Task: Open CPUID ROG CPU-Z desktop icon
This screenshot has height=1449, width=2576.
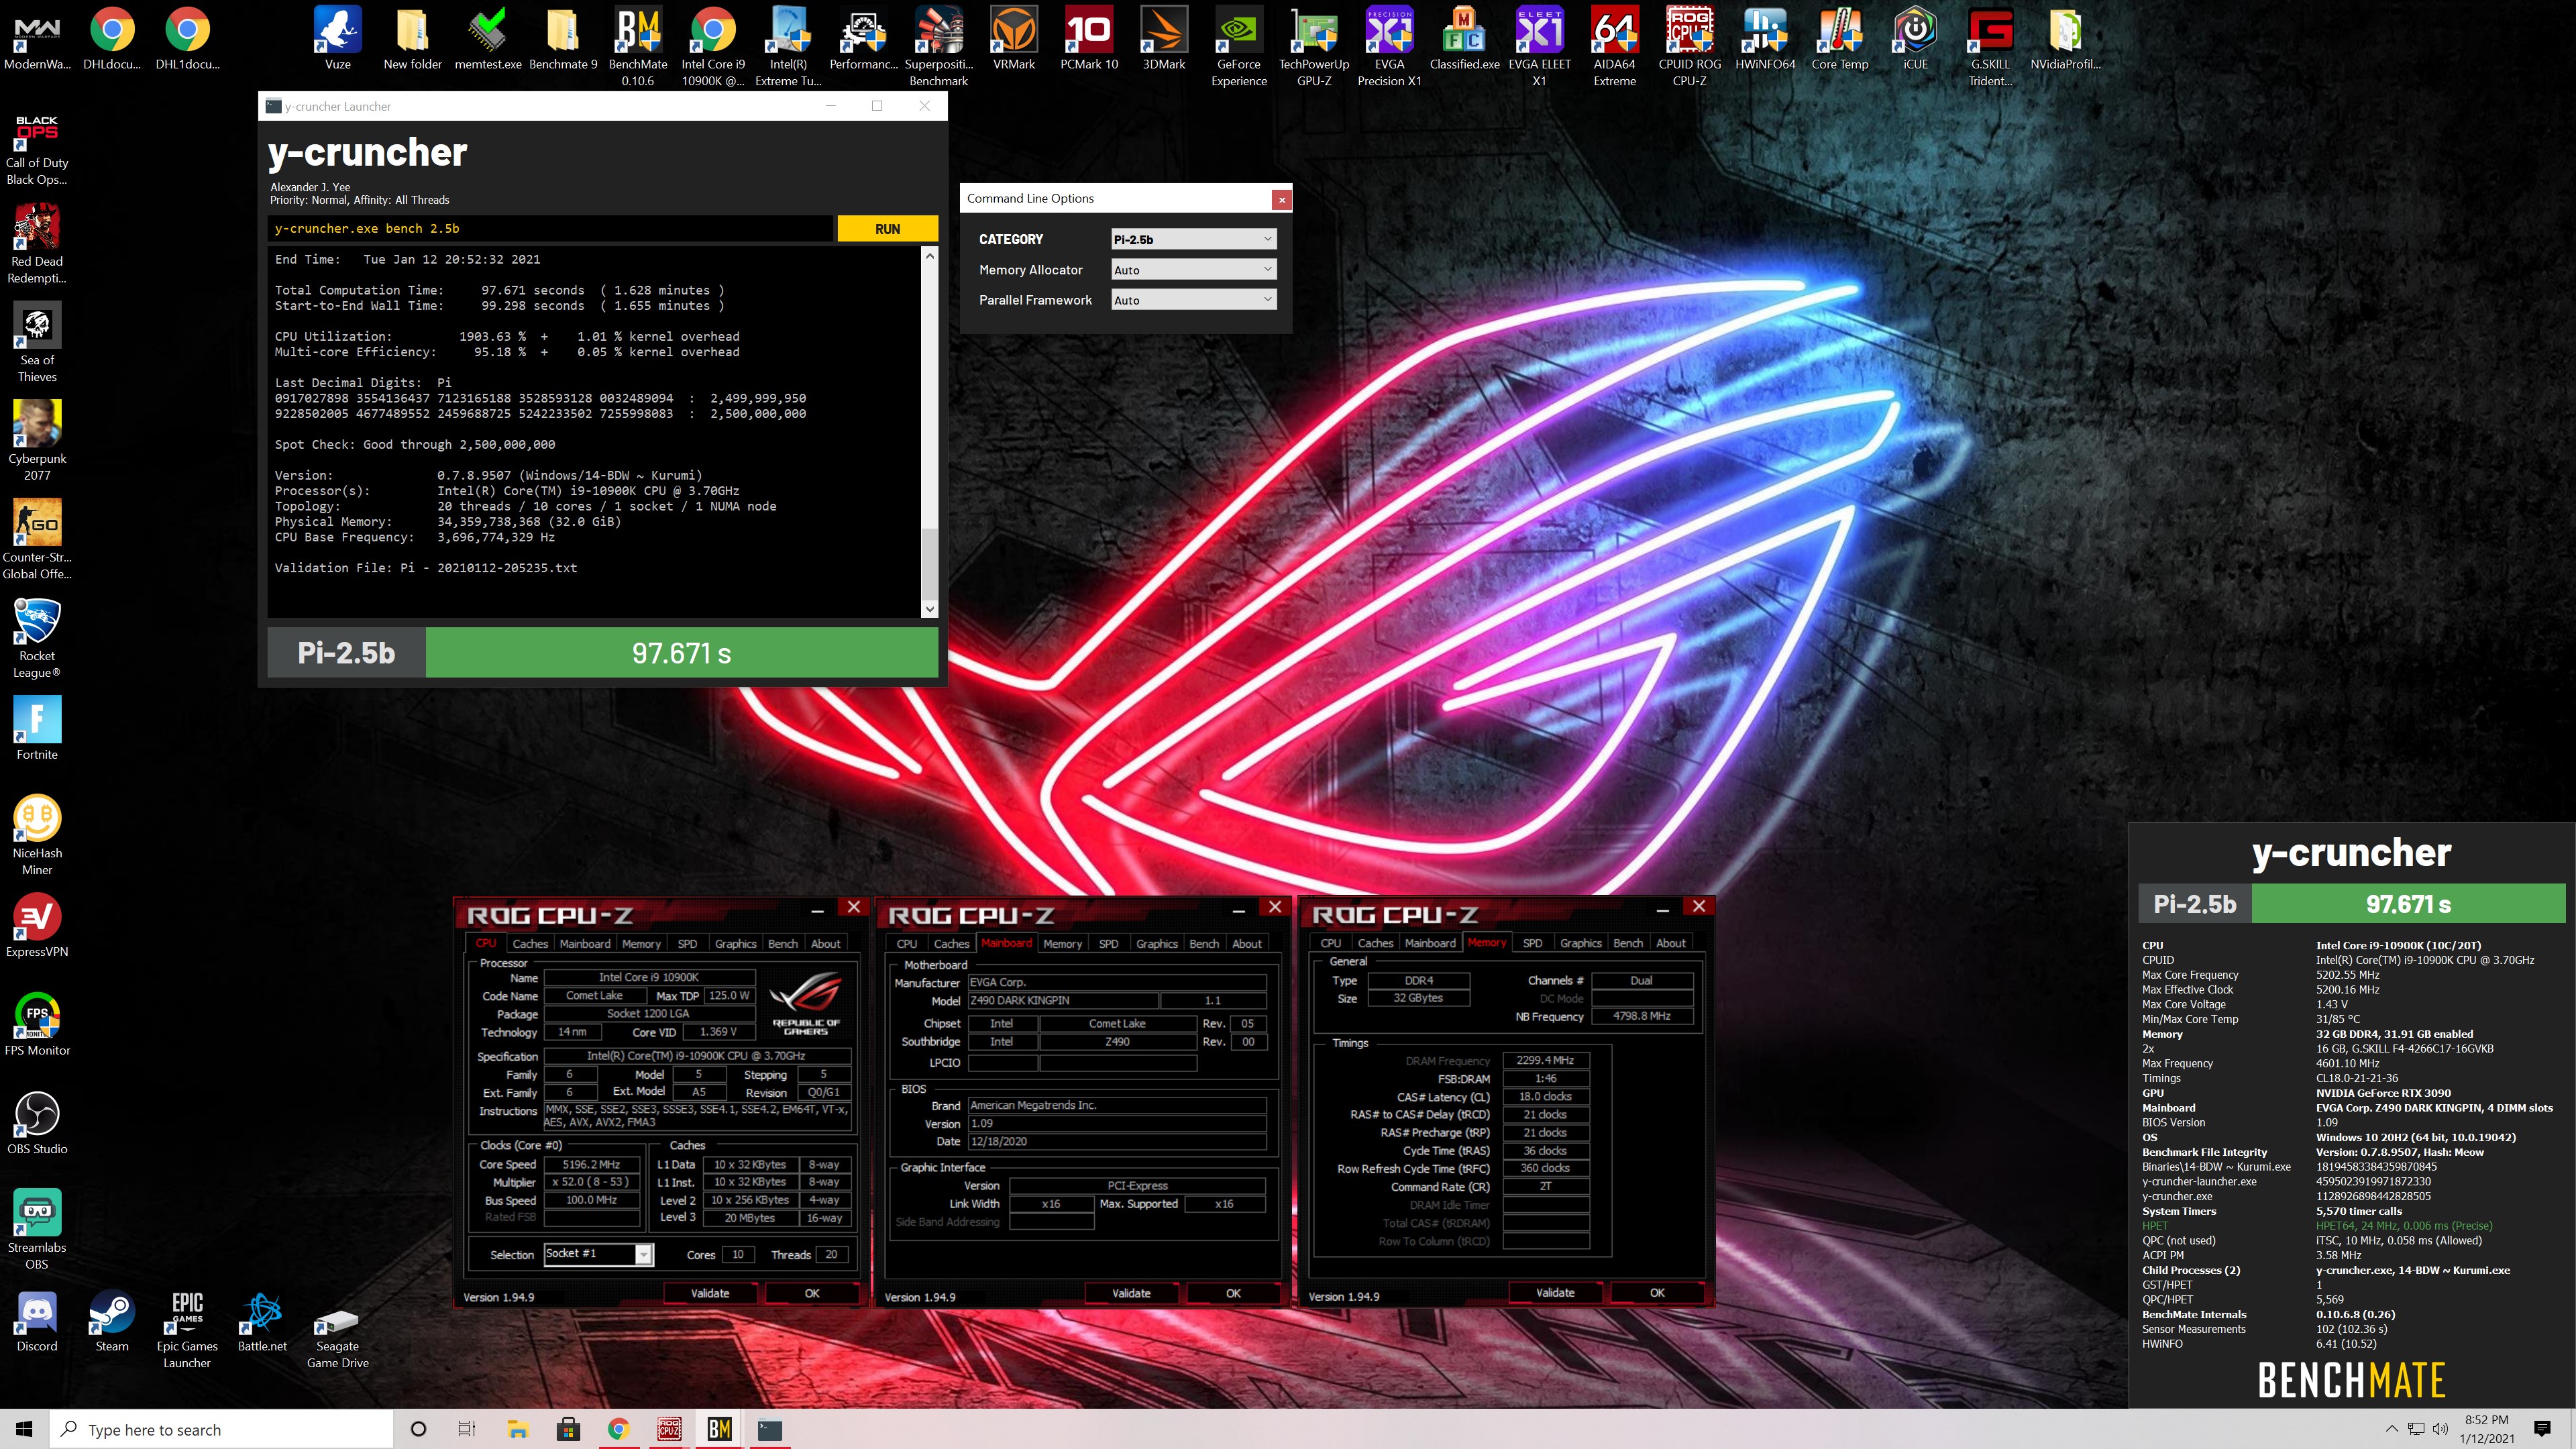Action: (x=1689, y=45)
